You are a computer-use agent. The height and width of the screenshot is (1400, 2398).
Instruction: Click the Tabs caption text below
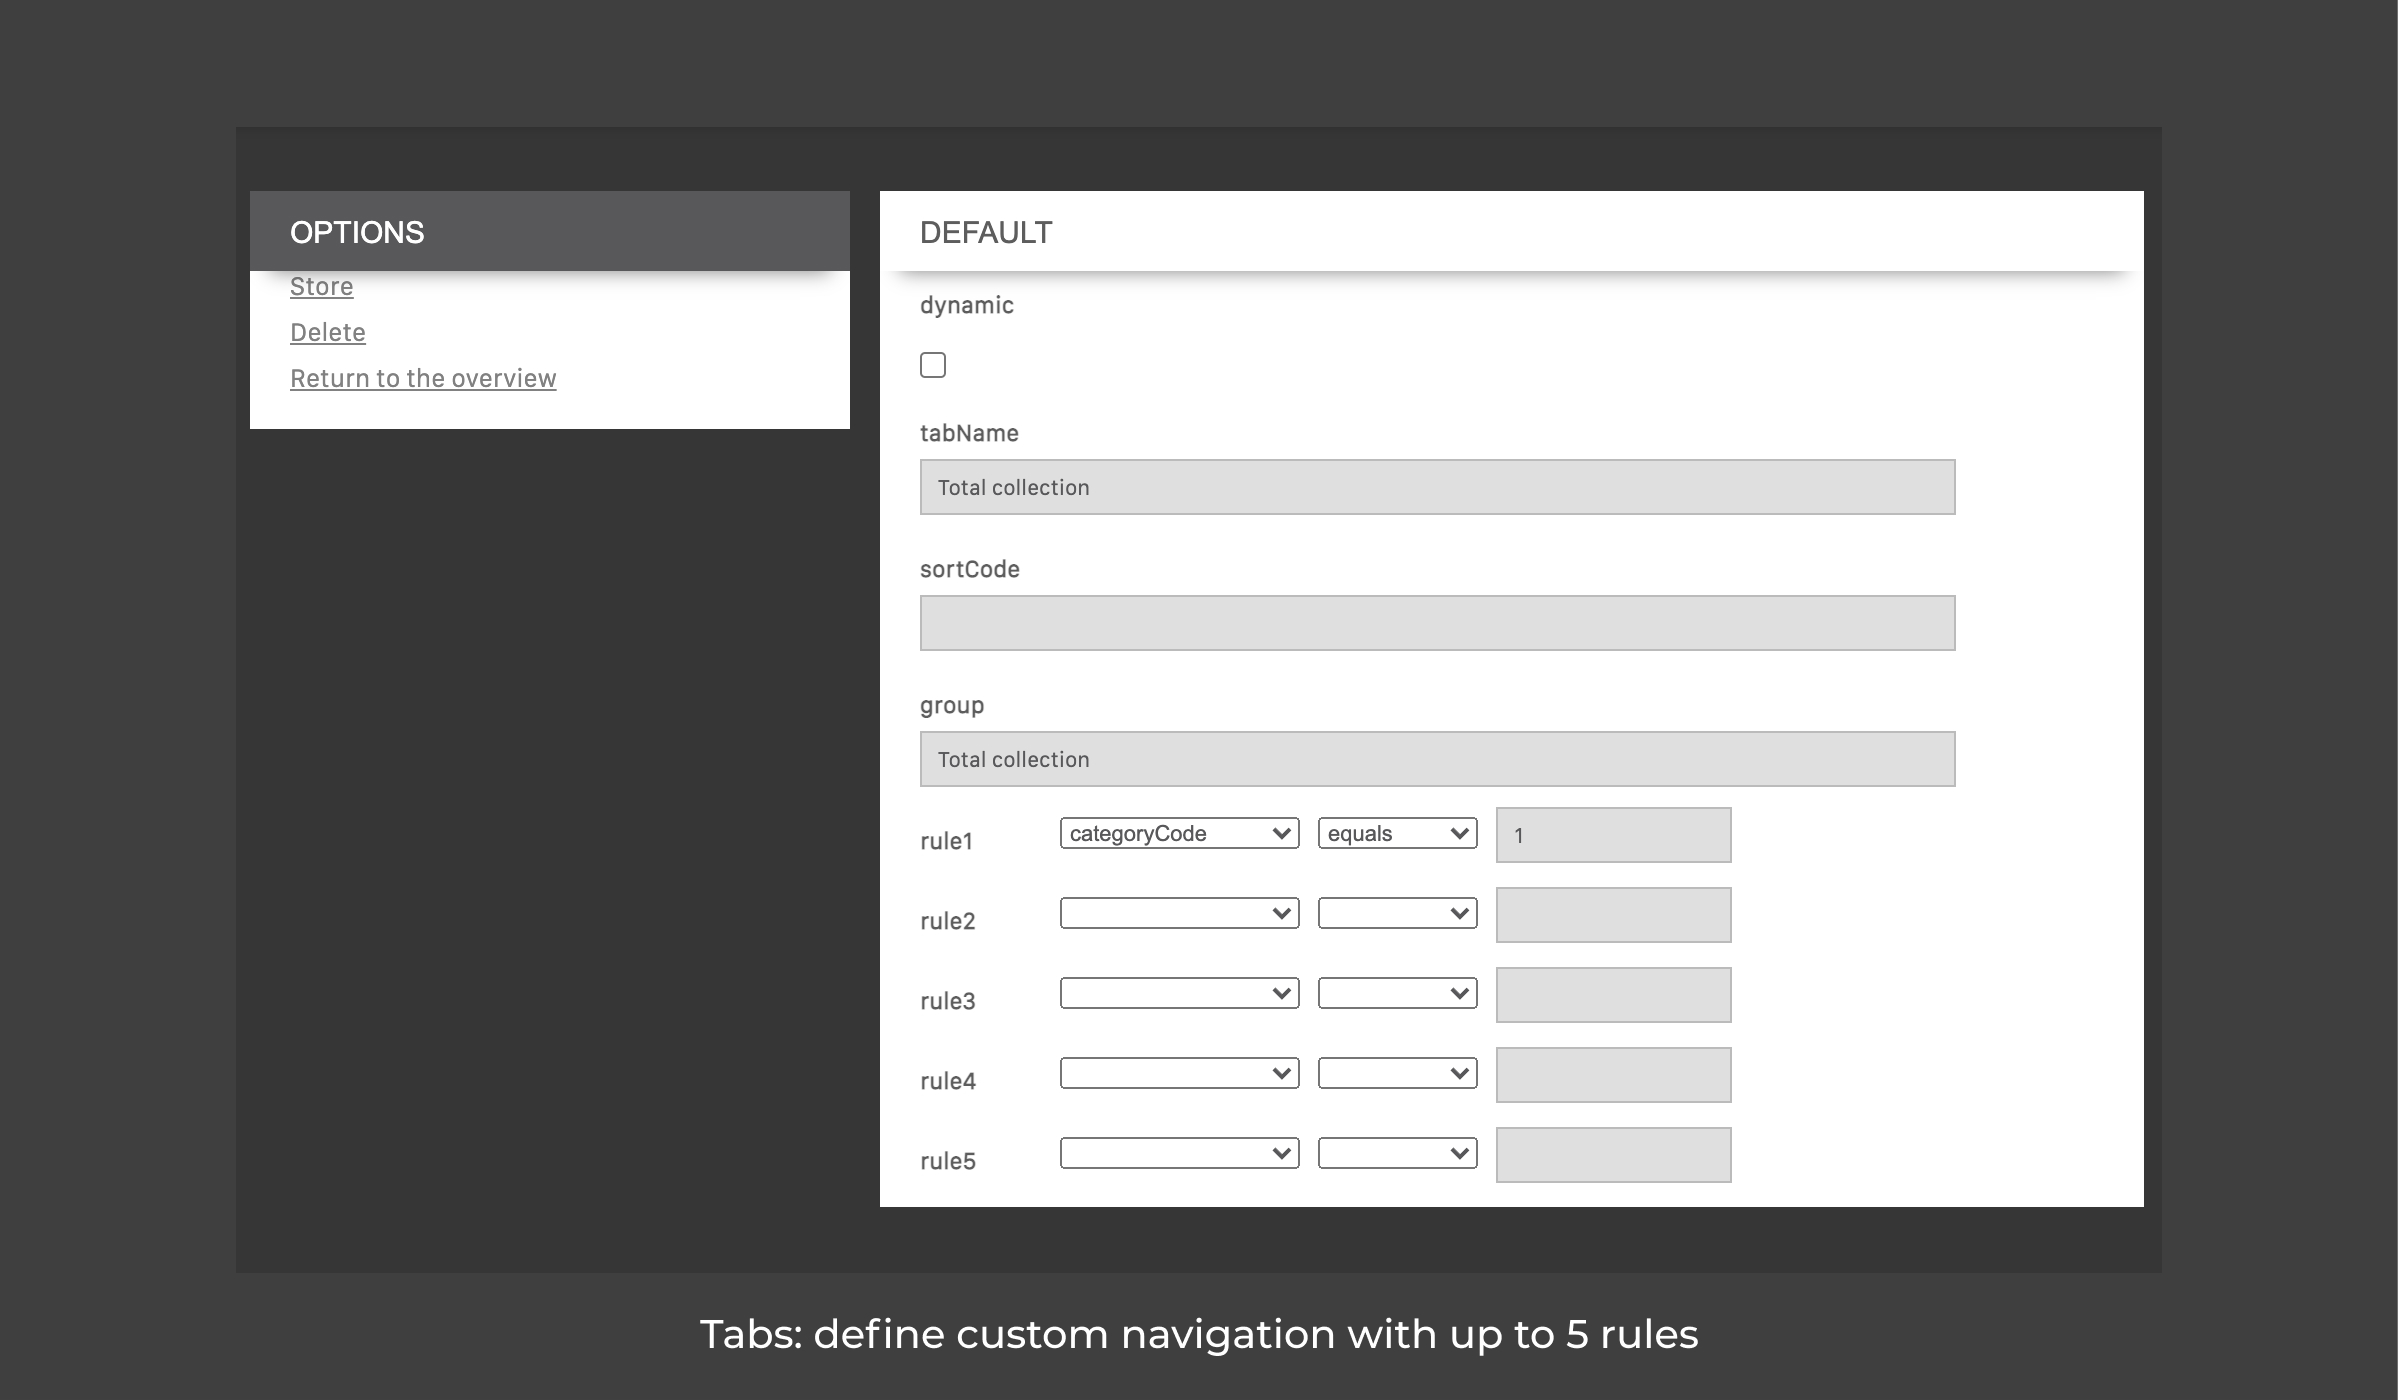[1199, 1335]
